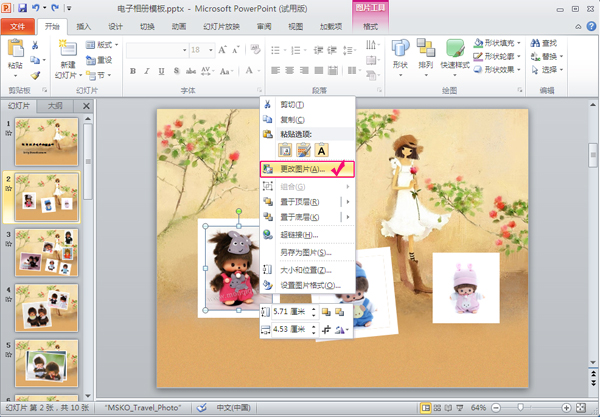
Task: Click the Format Painter brush icon
Action: (x=35, y=75)
